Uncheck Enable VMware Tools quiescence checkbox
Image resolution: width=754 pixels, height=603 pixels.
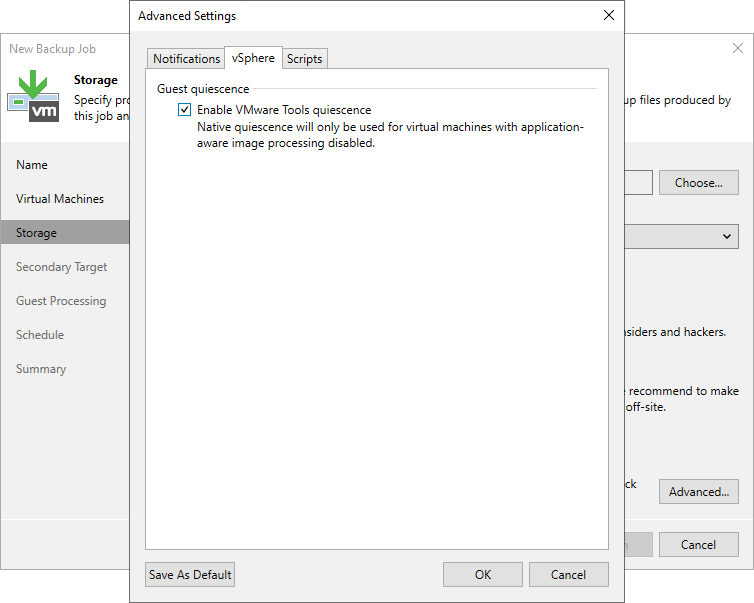click(184, 110)
